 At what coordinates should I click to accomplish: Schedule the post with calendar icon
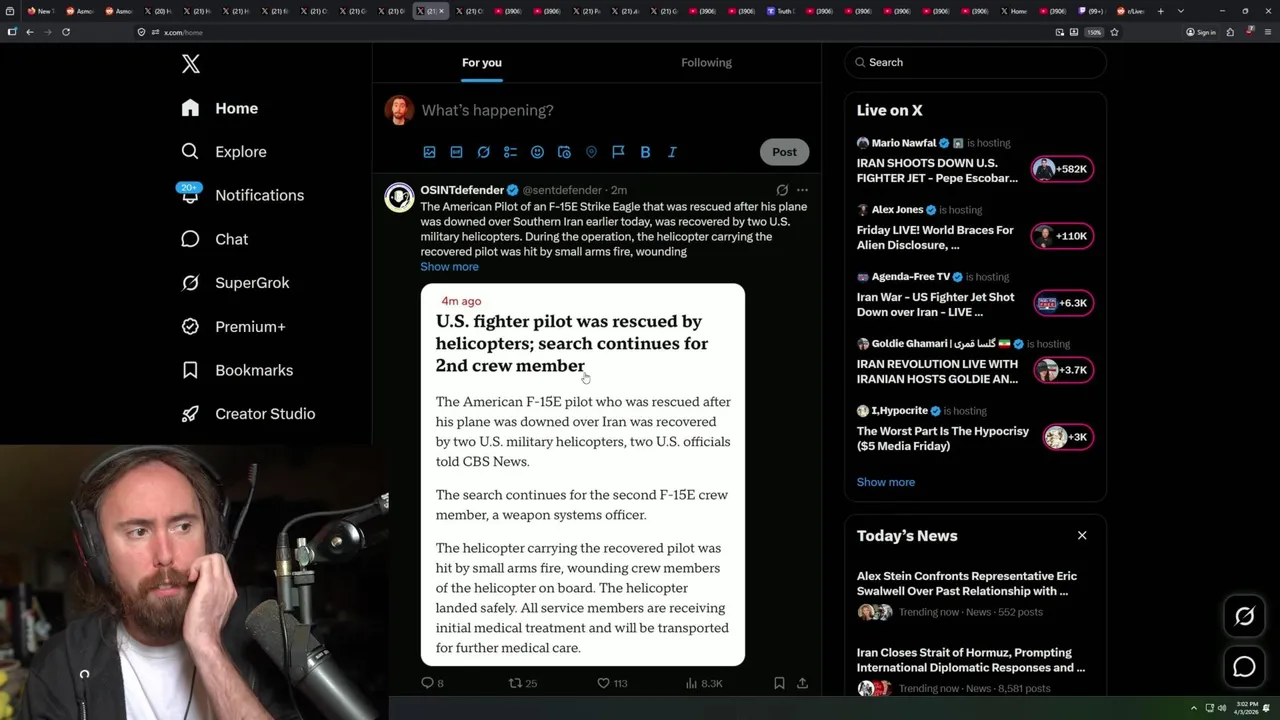(x=564, y=152)
